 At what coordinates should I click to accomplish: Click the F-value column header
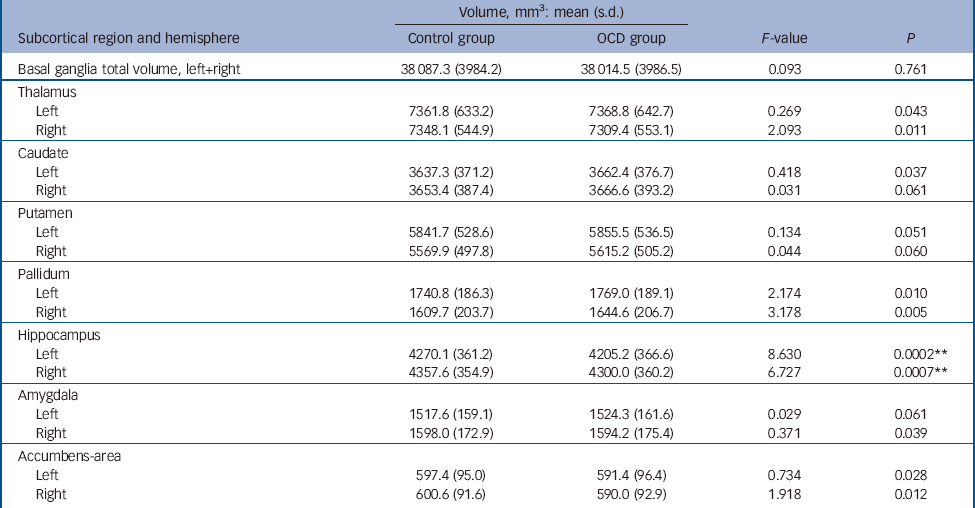click(782, 39)
